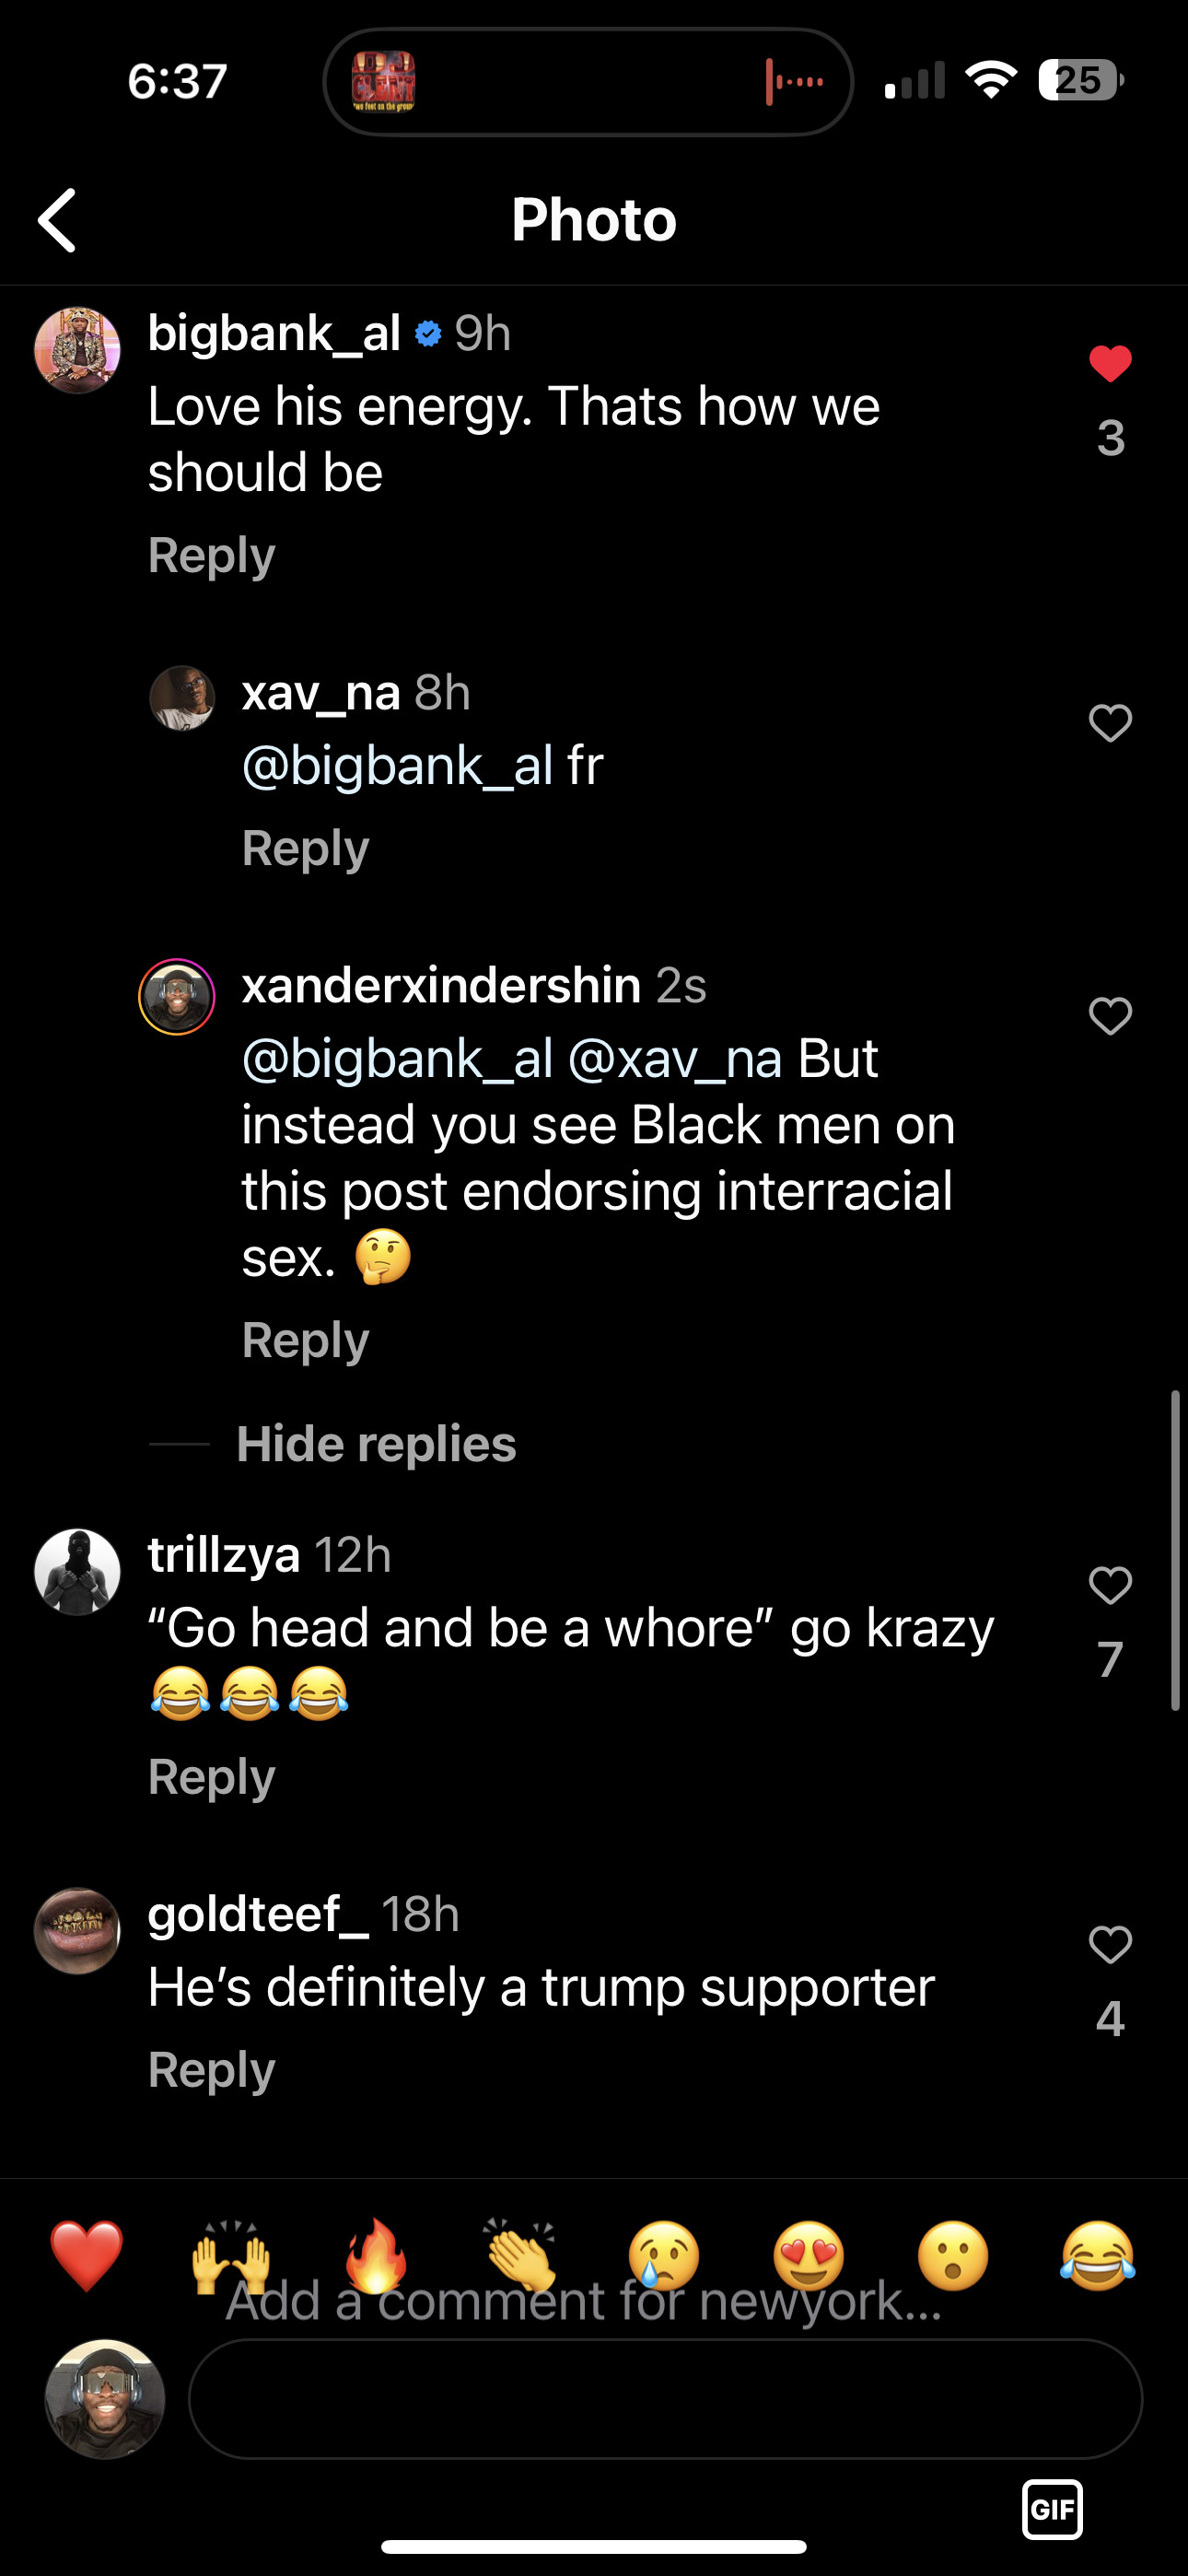The height and width of the screenshot is (2576, 1188).
Task: Insert the raised hands emoji
Action: pyautogui.click(x=231, y=2255)
